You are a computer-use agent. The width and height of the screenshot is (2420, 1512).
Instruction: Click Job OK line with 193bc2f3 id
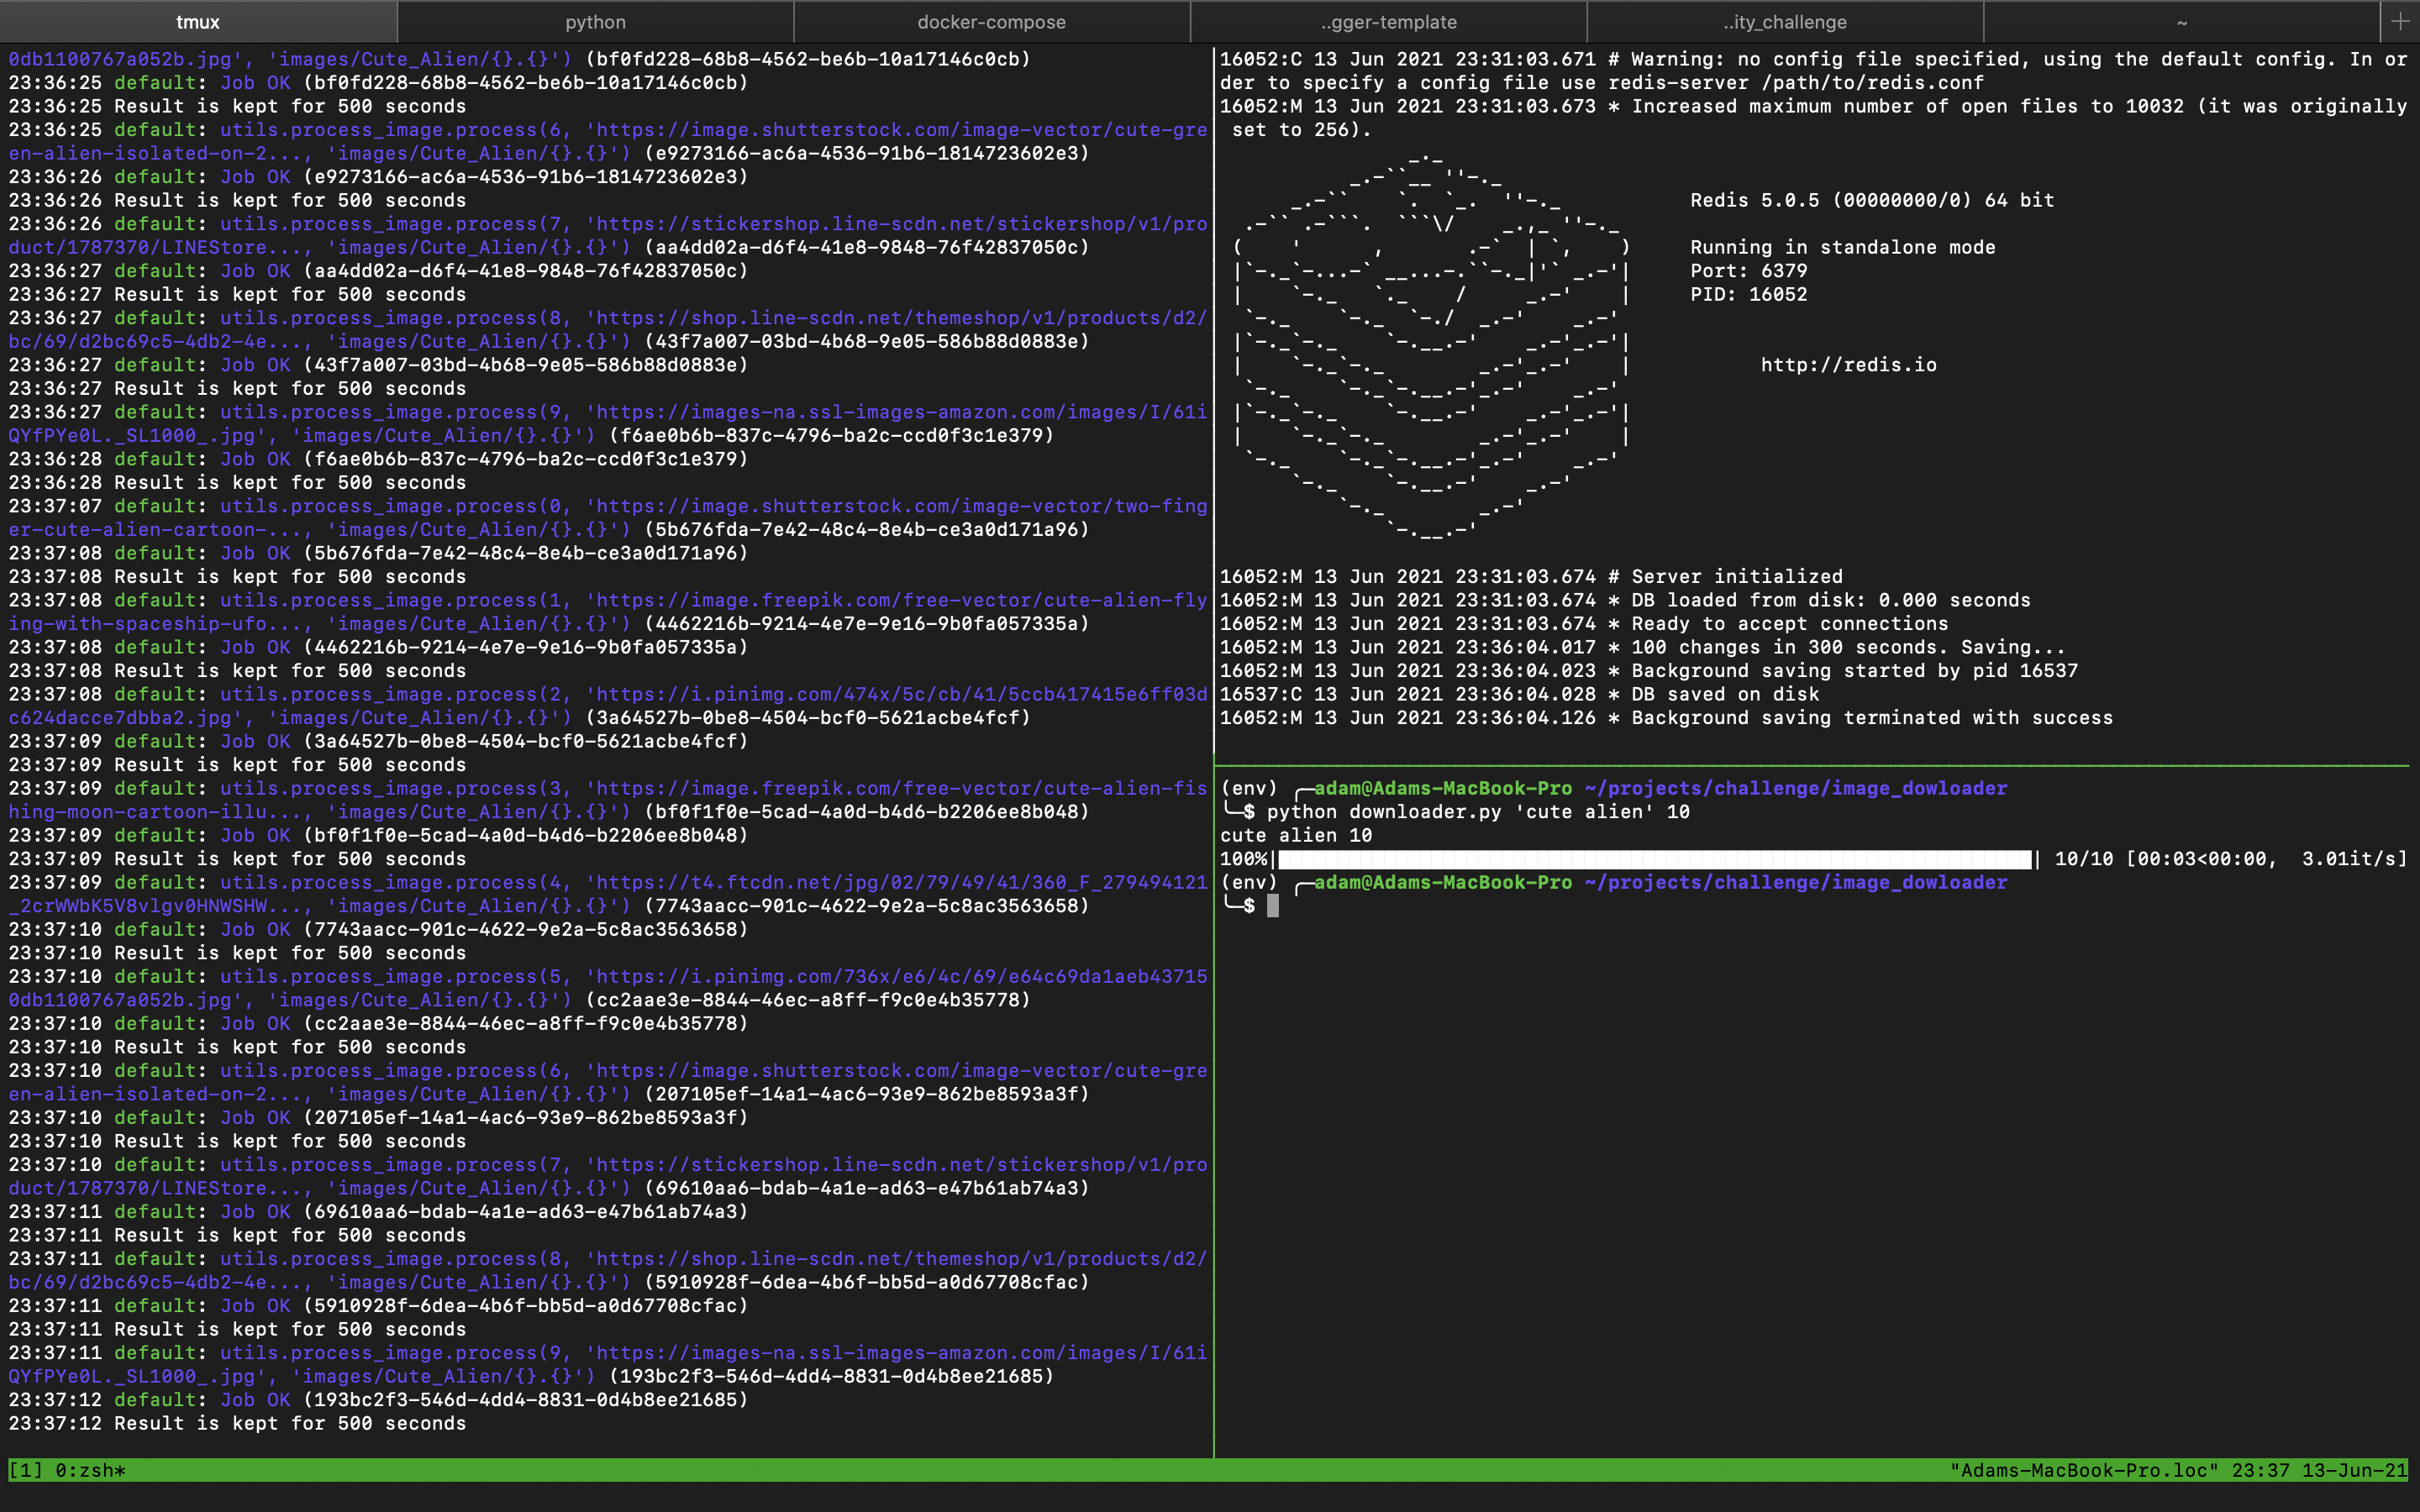click(x=379, y=1400)
